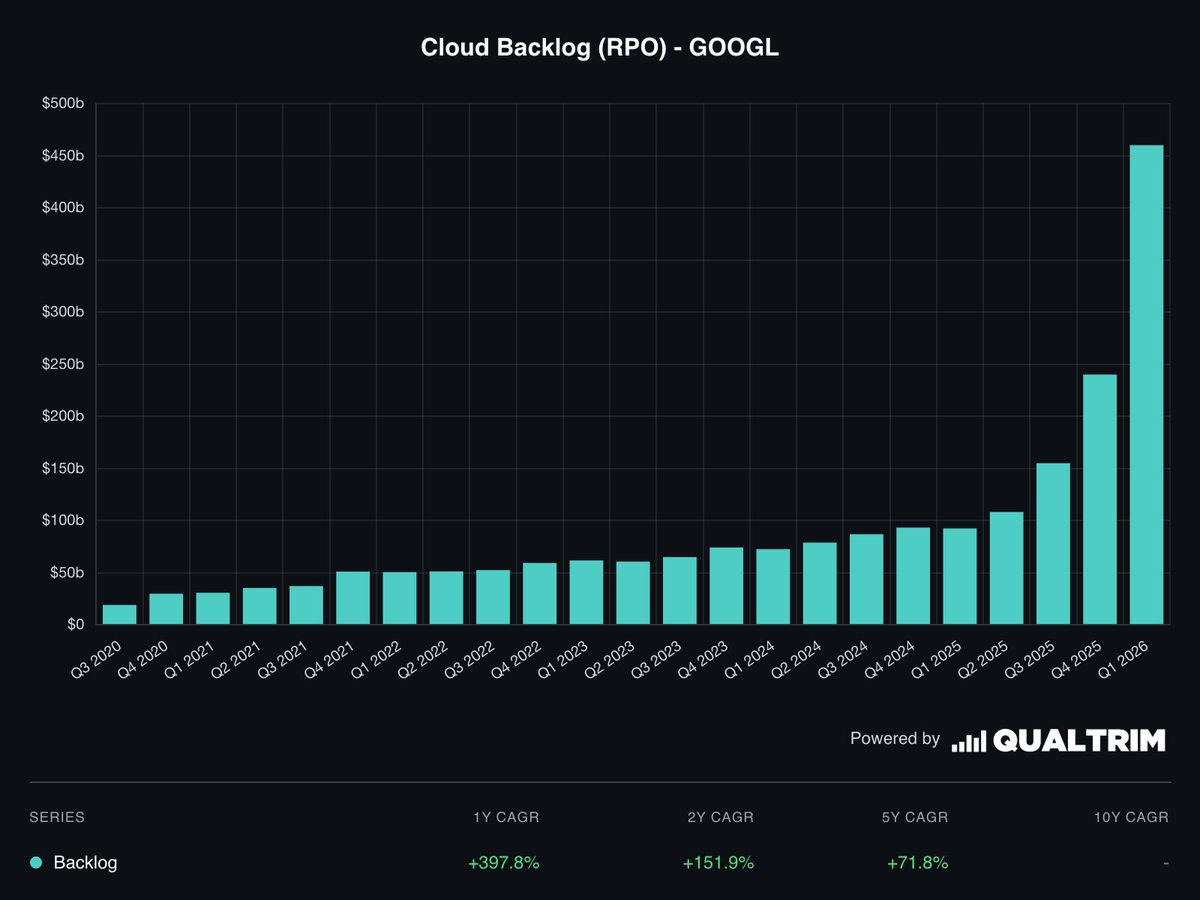Click the chart title Cloud Backlog (RPO) - GOOGL
This screenshot has height=900, width=1200.
(x=600, y=48)
